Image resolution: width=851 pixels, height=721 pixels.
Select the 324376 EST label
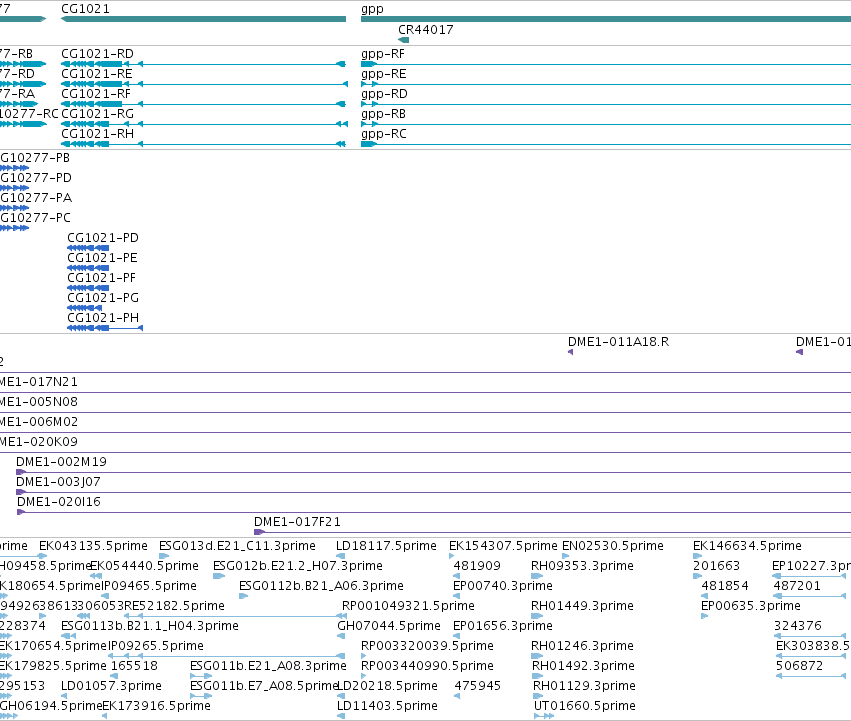click(x=798, y=626)
